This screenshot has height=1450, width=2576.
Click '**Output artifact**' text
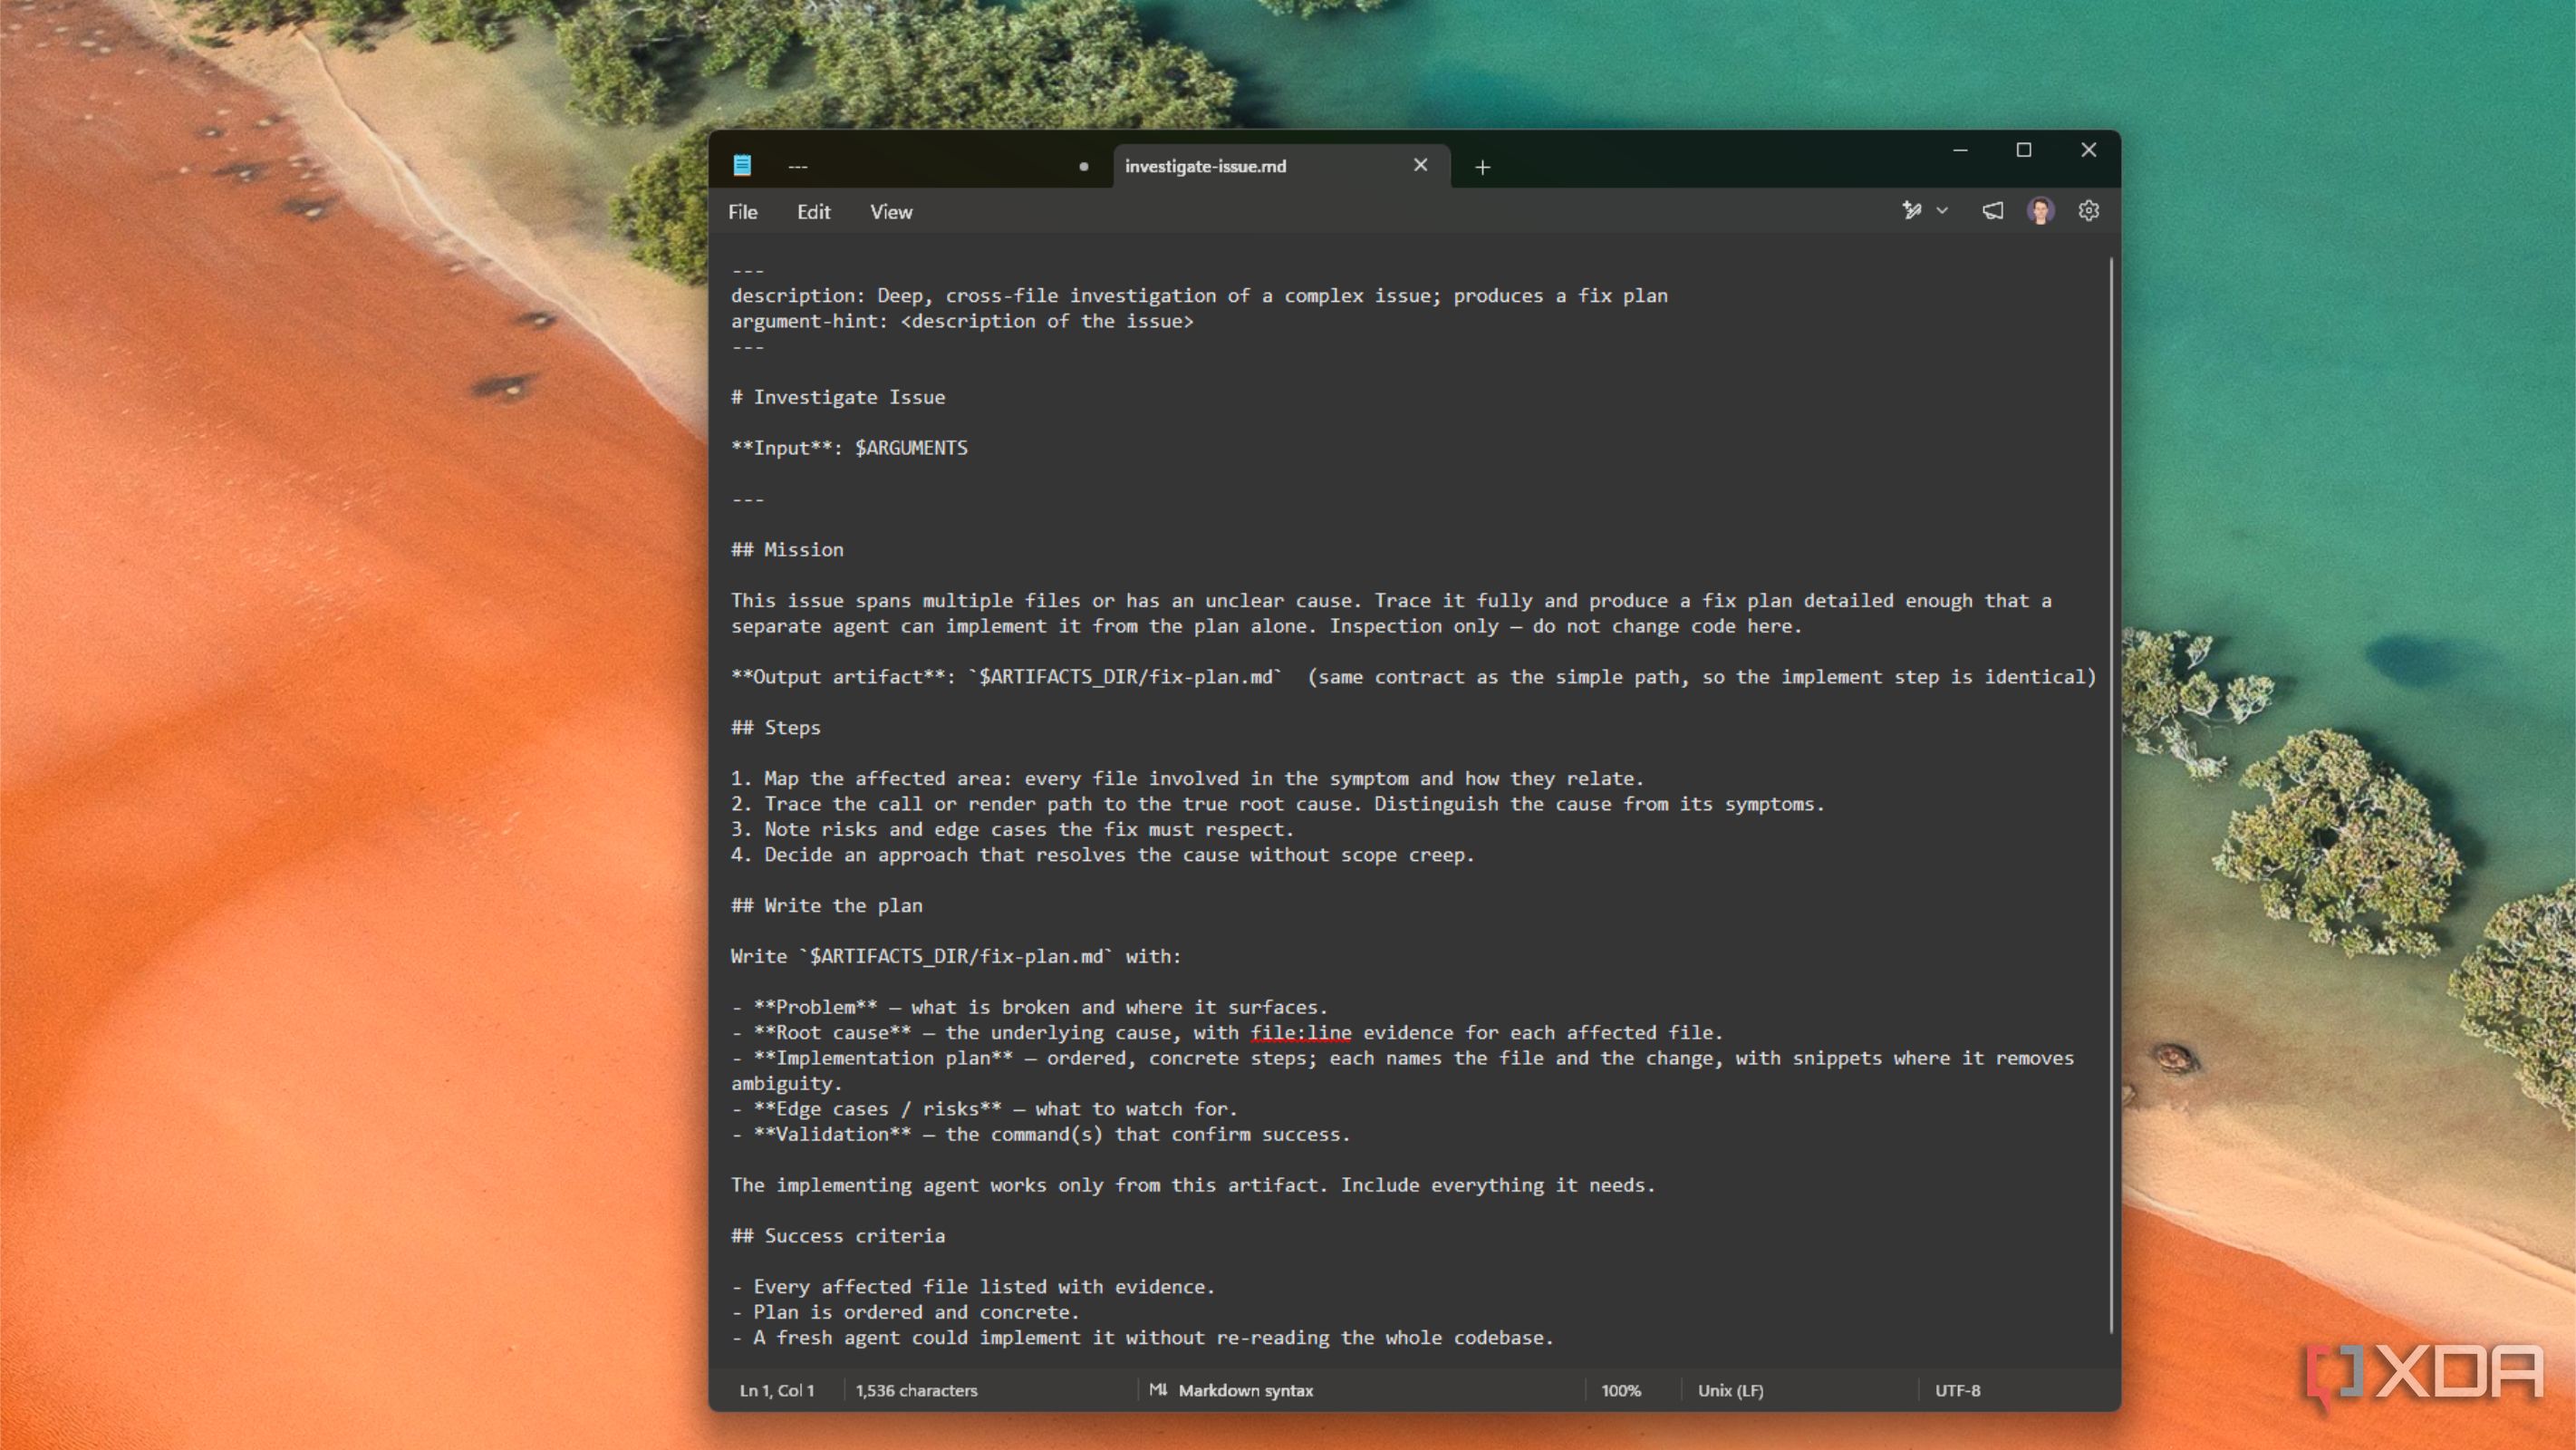pos(837,676)
